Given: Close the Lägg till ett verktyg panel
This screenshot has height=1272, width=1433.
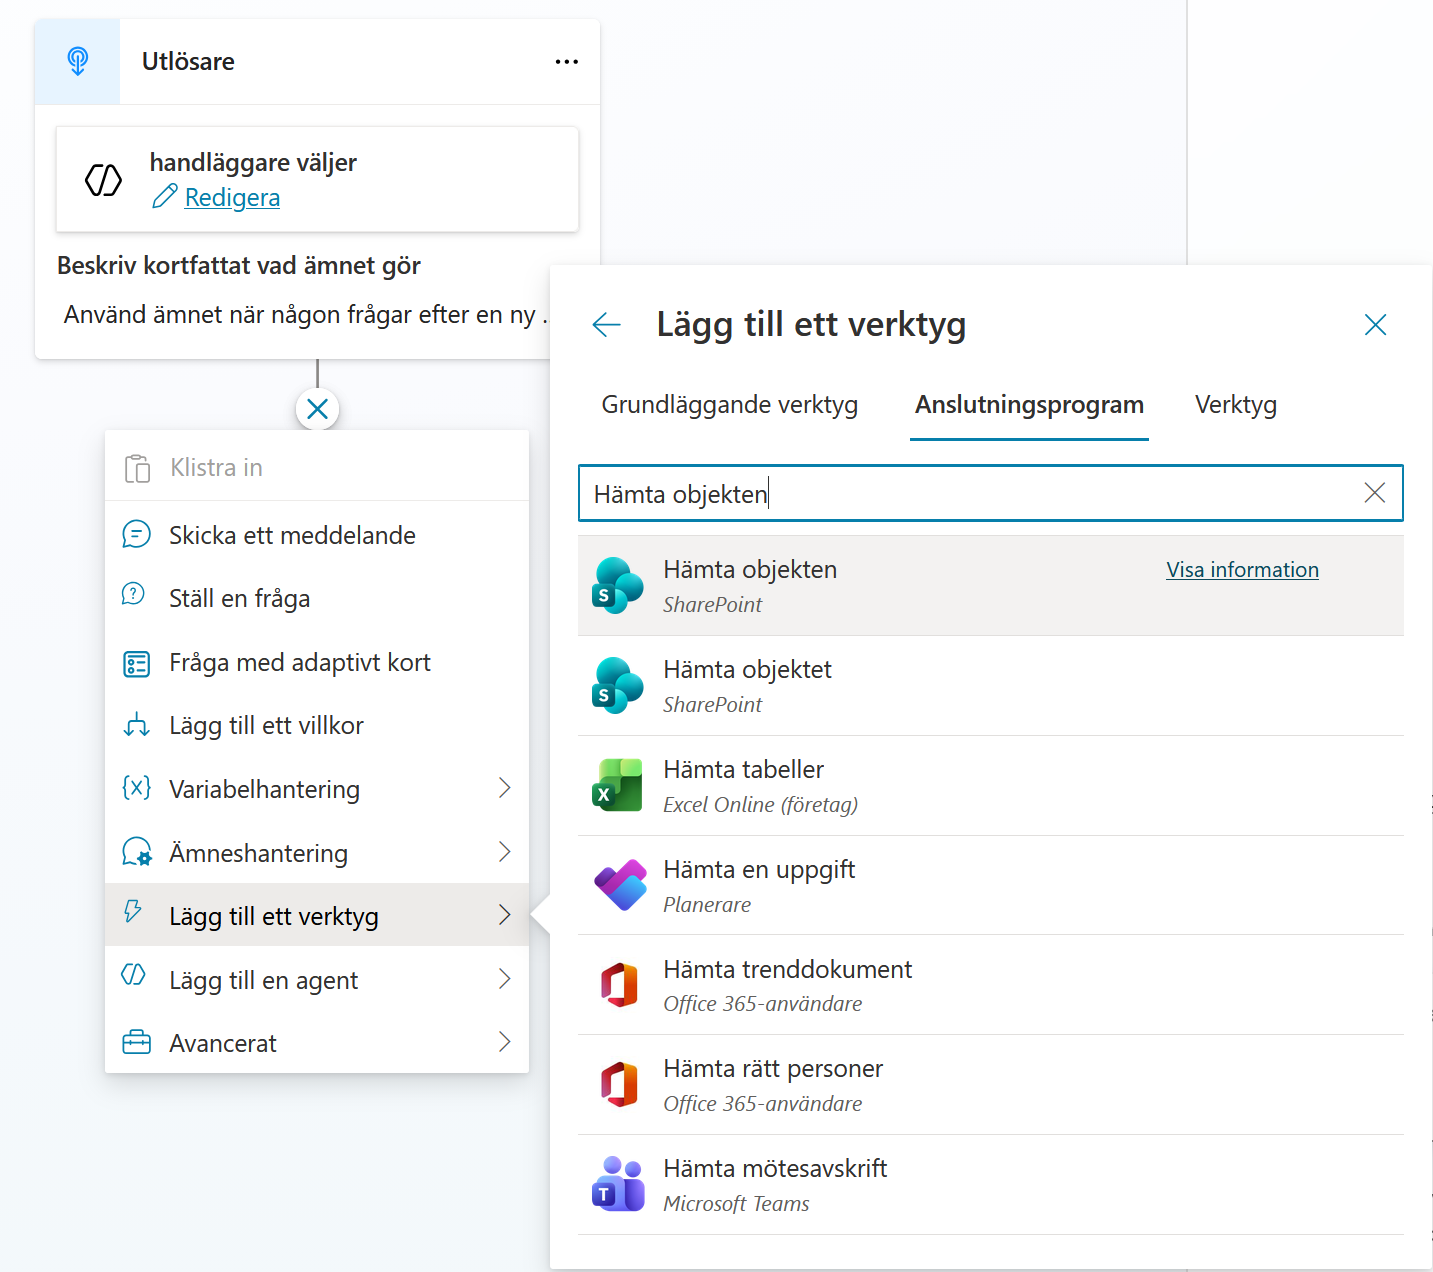Looking at the screenshot, I should (1375, 324).
